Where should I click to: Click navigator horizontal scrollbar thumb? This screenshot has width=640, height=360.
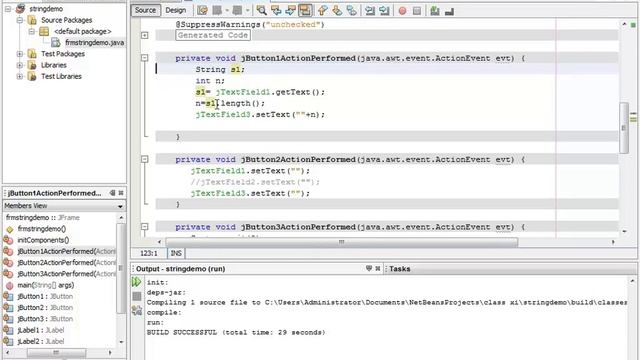click(x=56, y=352)
